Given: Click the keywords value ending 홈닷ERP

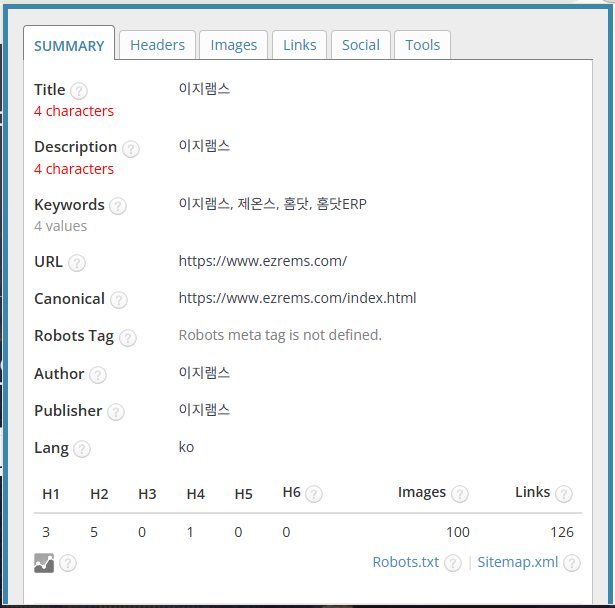Looking at the screenshot, I should tap(273, 204).
